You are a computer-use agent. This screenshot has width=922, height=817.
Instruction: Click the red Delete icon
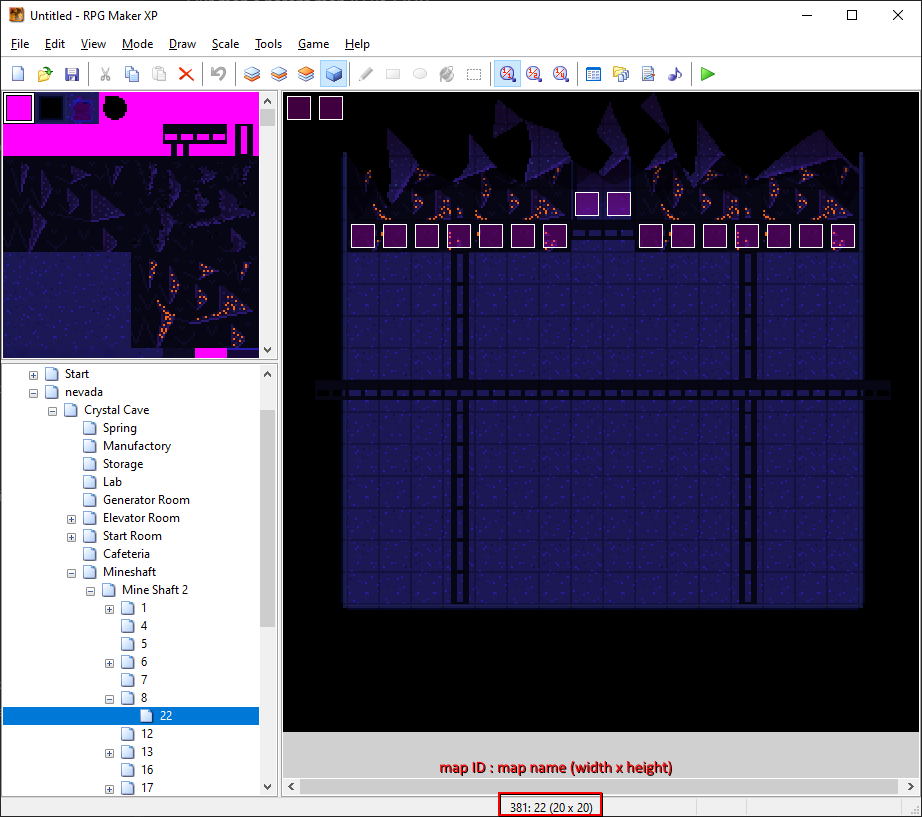pos(185,74)
